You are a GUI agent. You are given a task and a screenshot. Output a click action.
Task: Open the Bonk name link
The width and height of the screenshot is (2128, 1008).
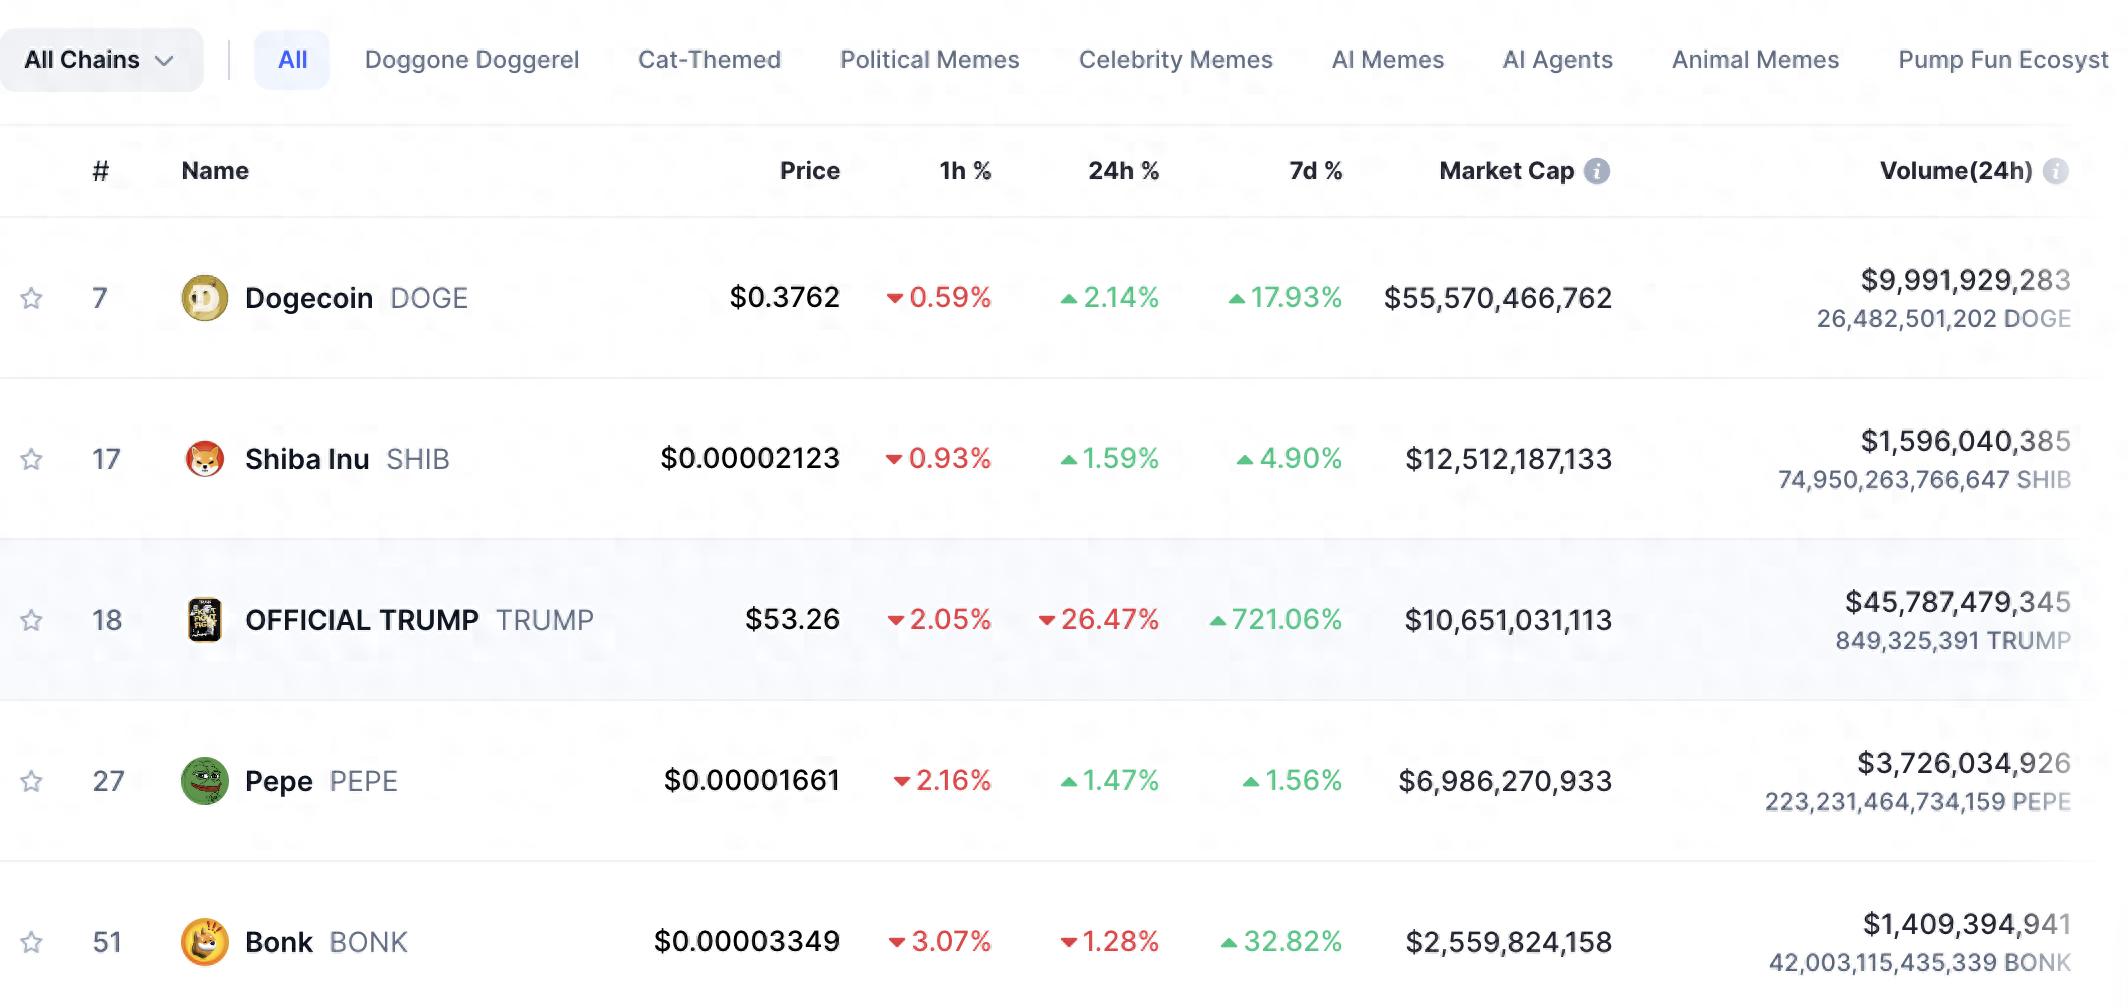(x=279, y=942)
